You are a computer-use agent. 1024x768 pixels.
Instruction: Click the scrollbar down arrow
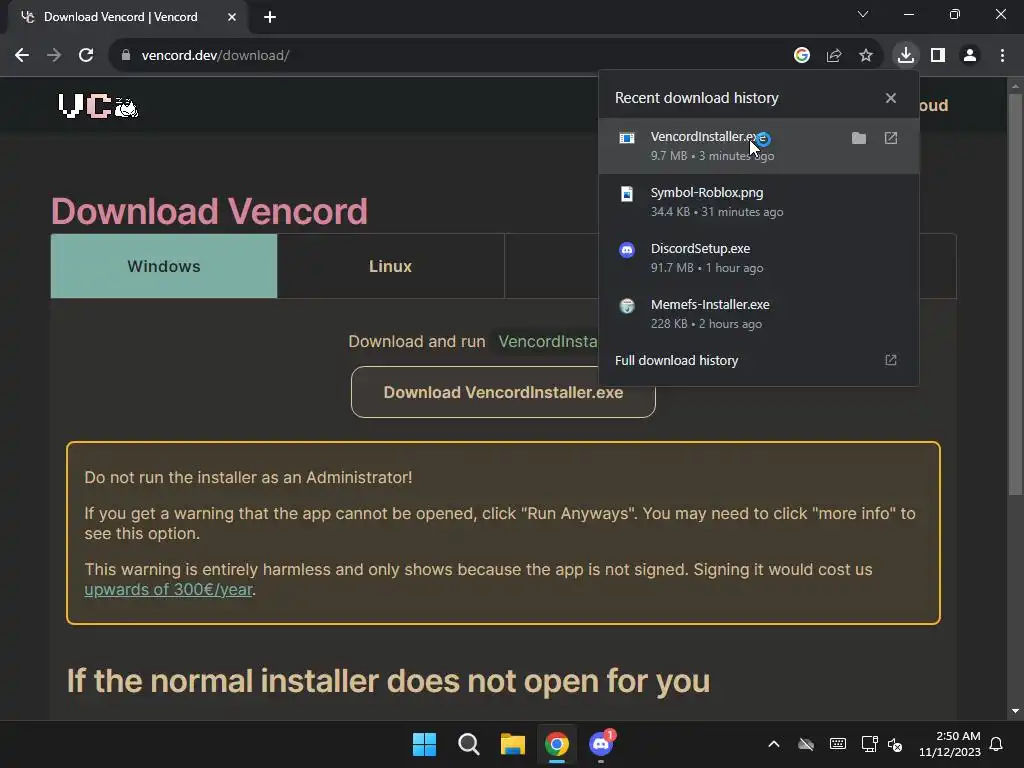(1015, 711)
